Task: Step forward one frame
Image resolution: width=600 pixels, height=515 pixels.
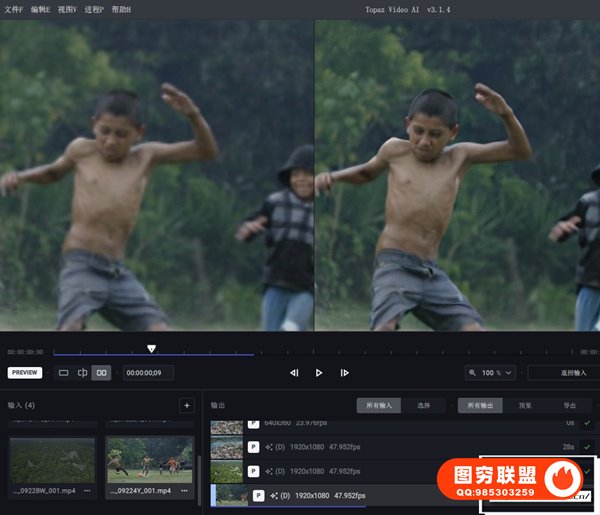Action: [344, 373]
